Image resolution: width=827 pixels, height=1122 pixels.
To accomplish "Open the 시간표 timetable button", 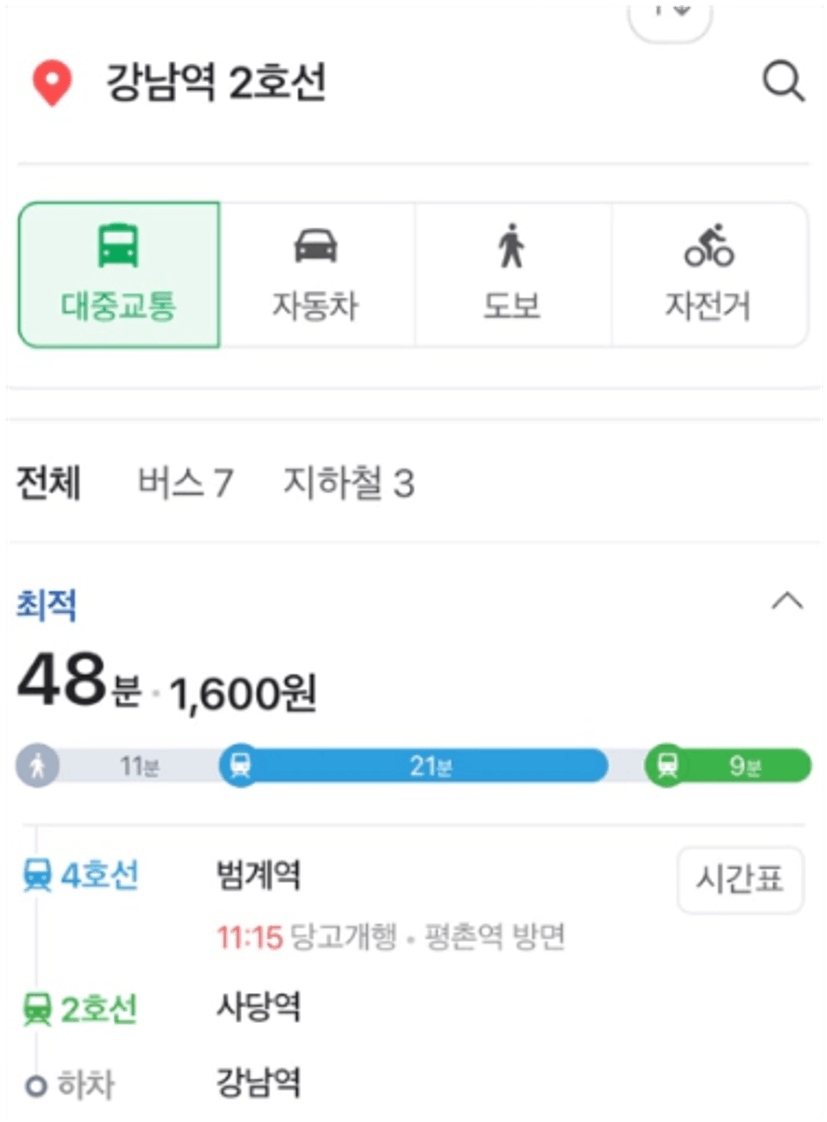I will [x=740, y=880].
